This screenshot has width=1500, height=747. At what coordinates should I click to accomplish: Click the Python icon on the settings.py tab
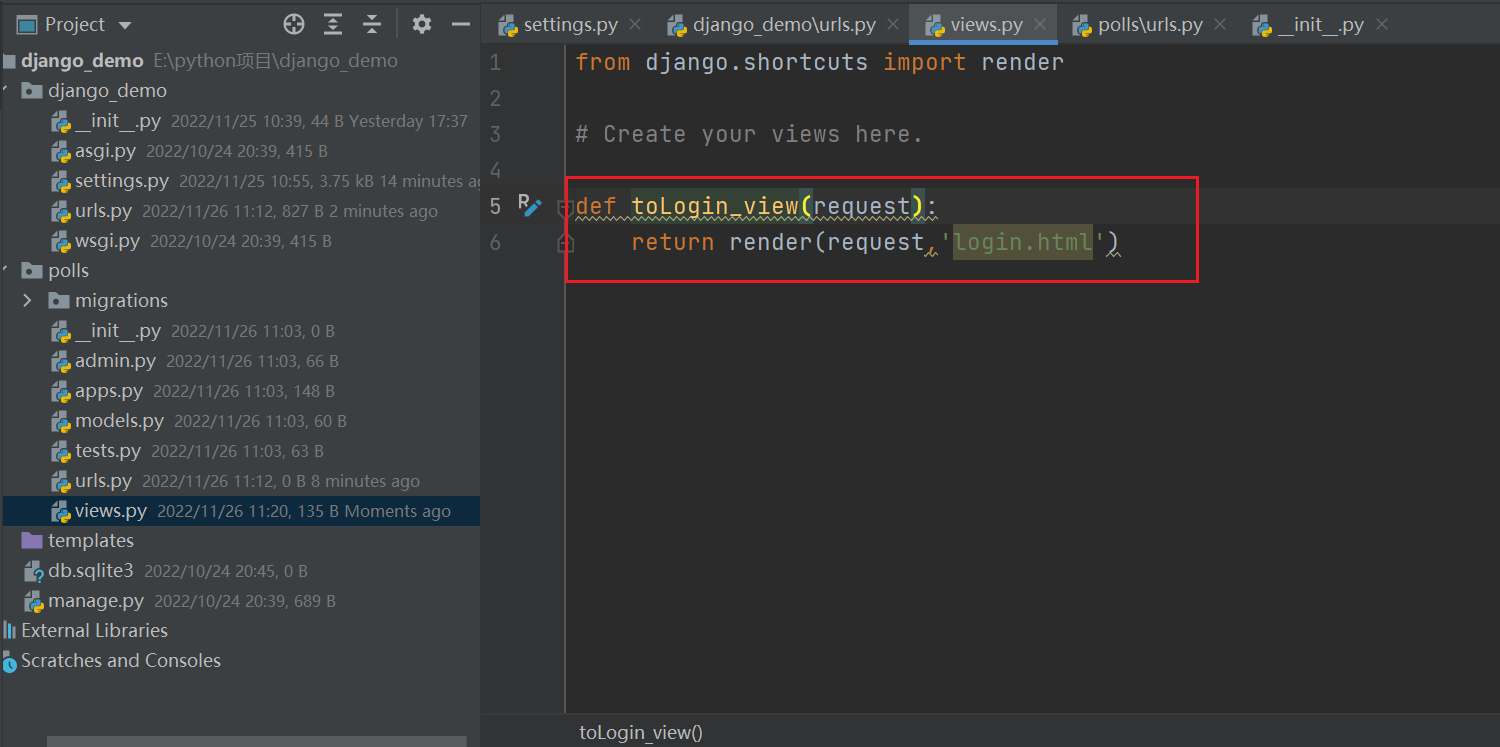point(507,26)
